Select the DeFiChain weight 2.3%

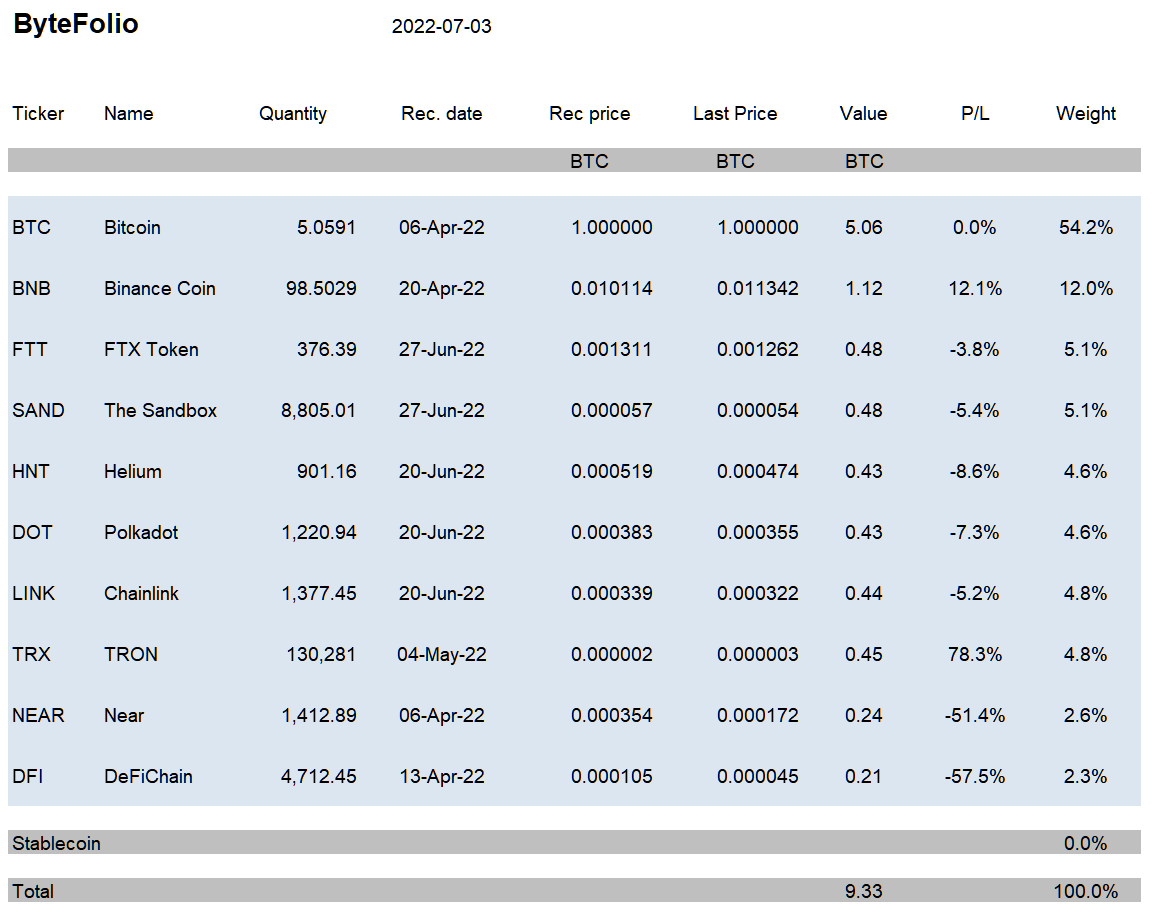1086,776
